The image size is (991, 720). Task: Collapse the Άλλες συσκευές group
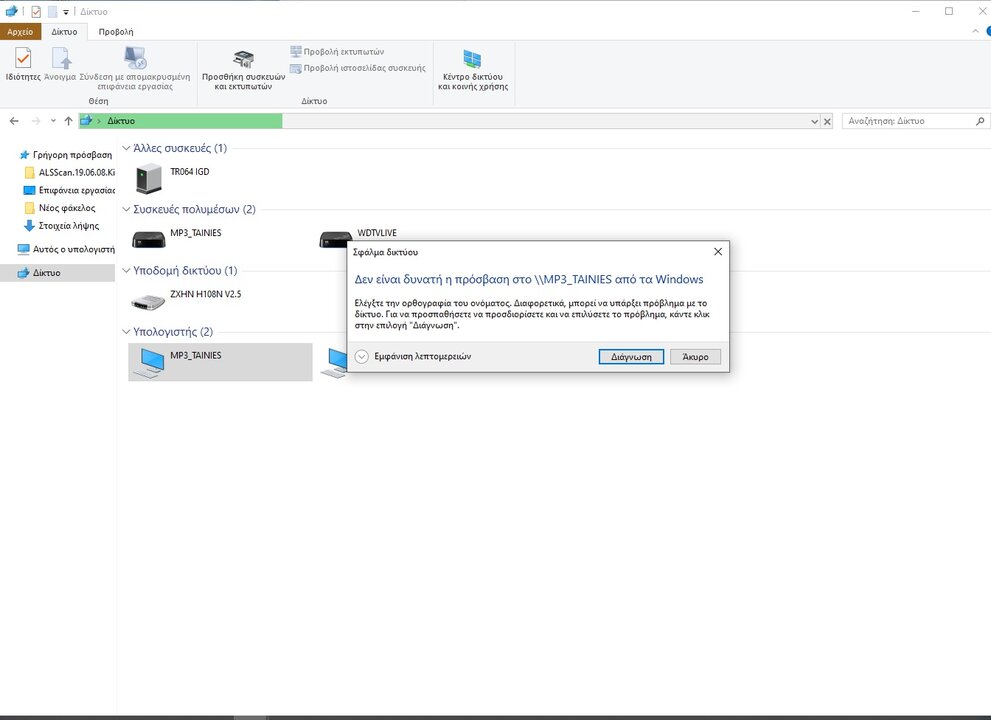[x=126, y=148]
